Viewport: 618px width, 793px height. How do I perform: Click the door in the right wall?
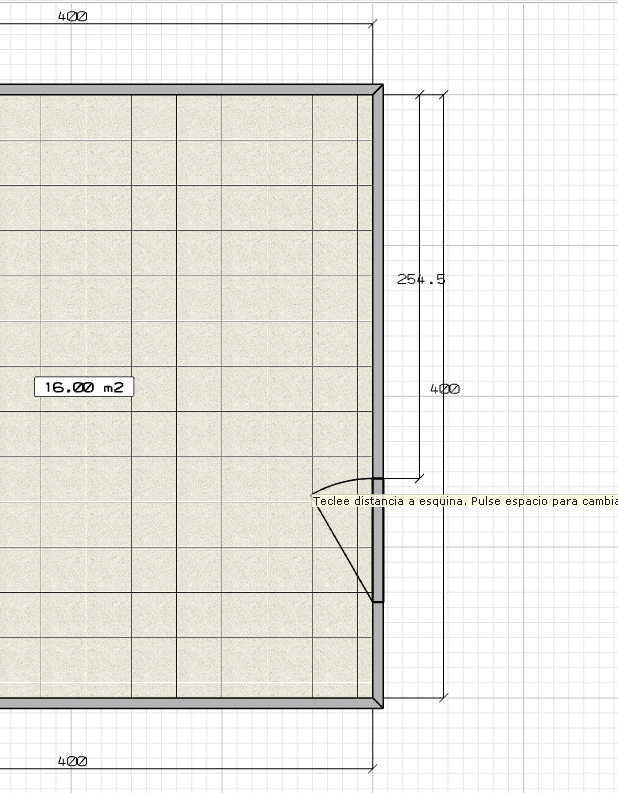378,540
